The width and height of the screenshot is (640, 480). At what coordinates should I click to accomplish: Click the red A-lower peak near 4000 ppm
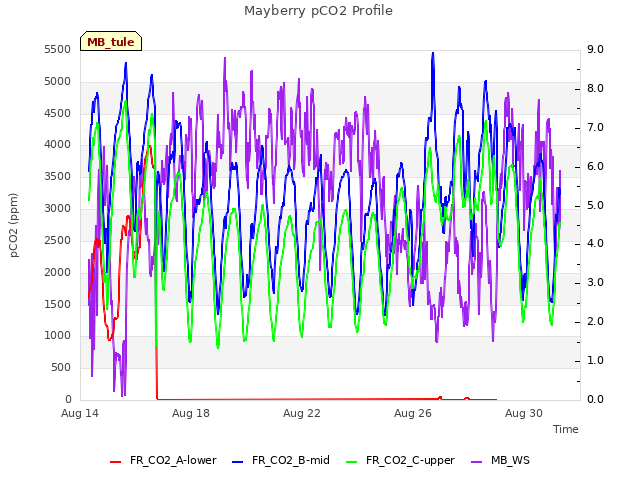point(150,147)
